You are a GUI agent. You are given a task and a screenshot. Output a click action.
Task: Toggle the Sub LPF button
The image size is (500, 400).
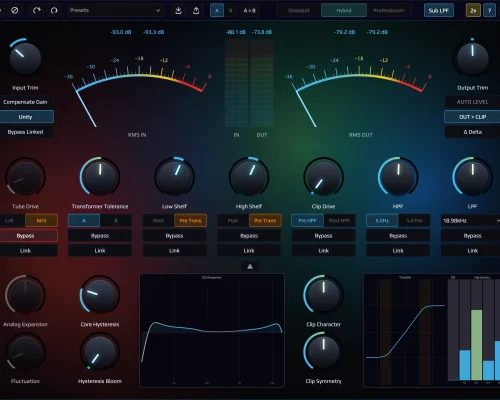[x=439, y=10]
